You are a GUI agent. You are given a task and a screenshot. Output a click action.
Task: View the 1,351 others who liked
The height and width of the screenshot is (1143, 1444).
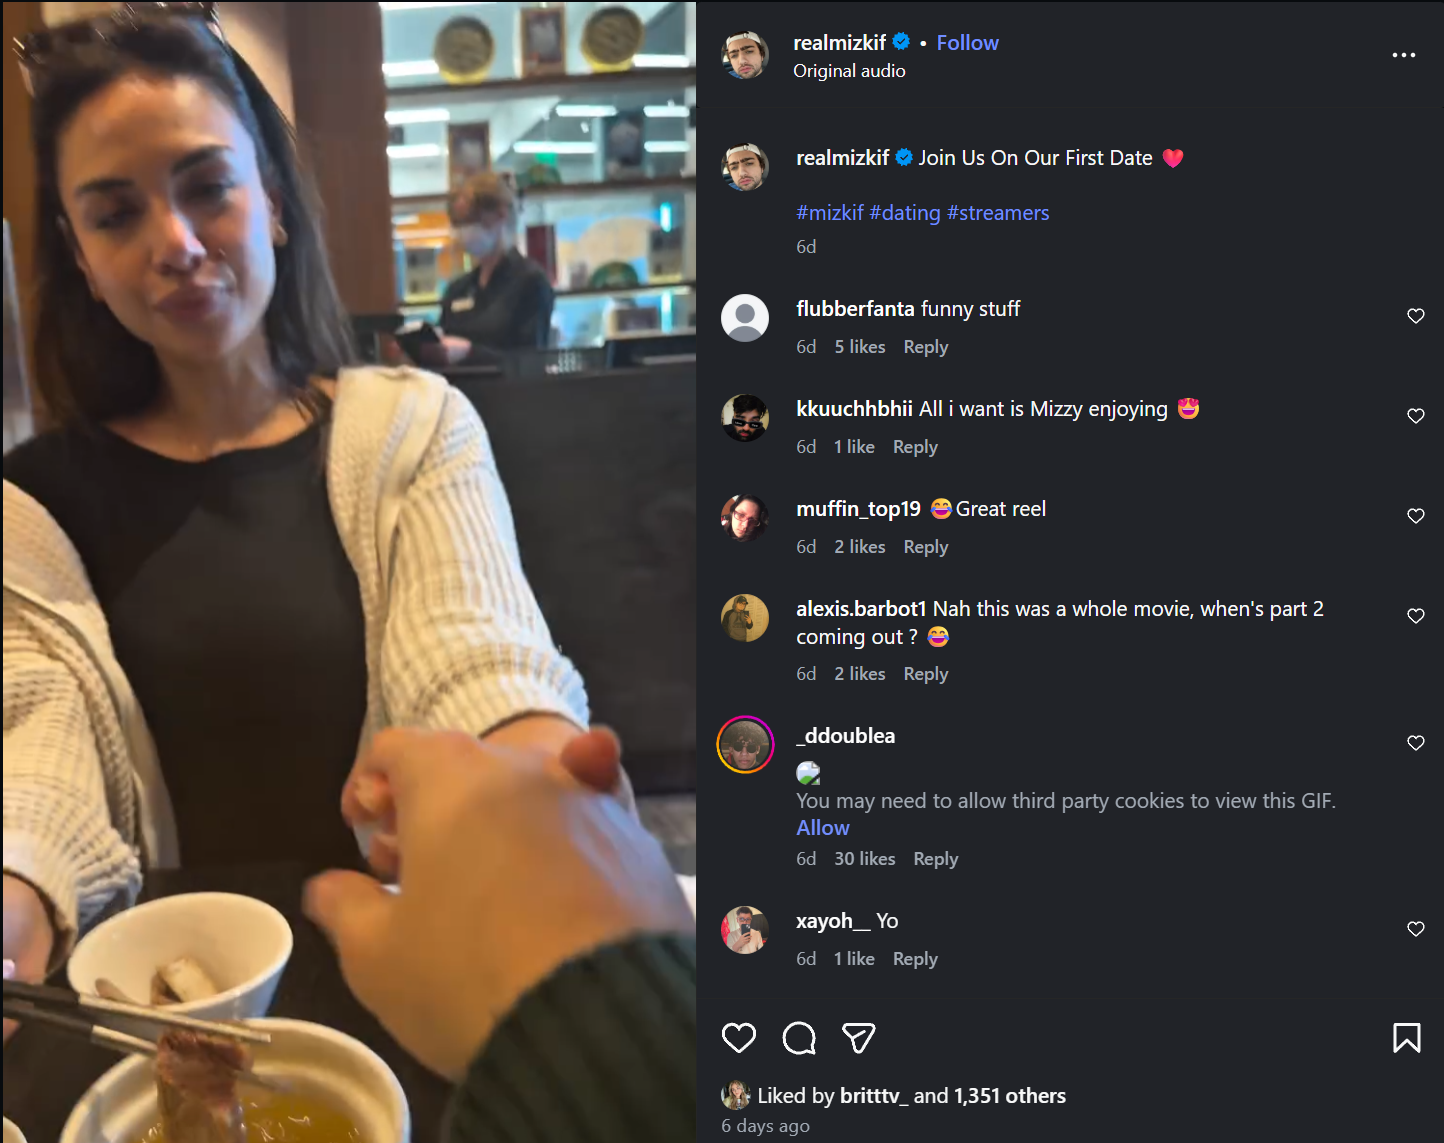pyautogui.click(x=1010, y=1096)
